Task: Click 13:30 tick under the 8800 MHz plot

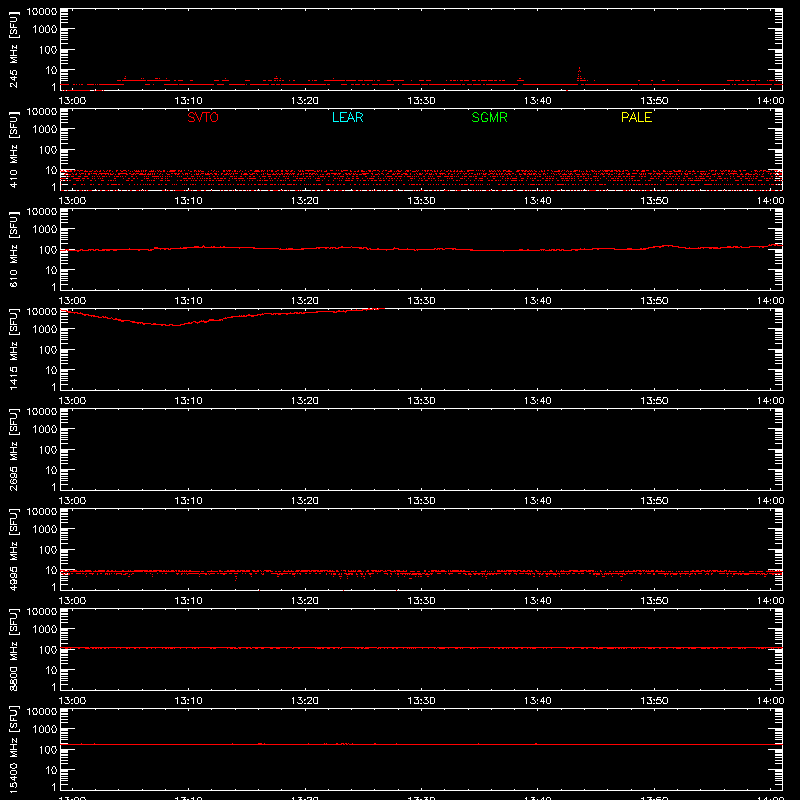Action: pyautogui.click(x=421, y=701)
